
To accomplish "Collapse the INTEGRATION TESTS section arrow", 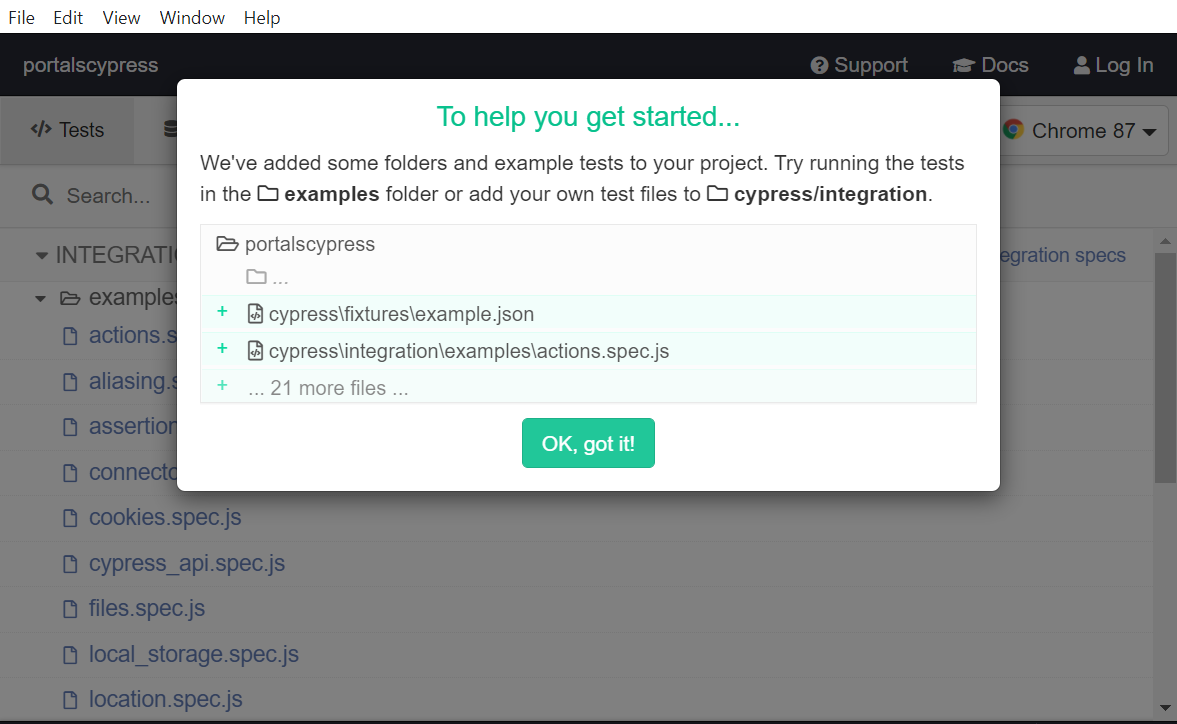I will pyautogui.click(x=42, y=256).
